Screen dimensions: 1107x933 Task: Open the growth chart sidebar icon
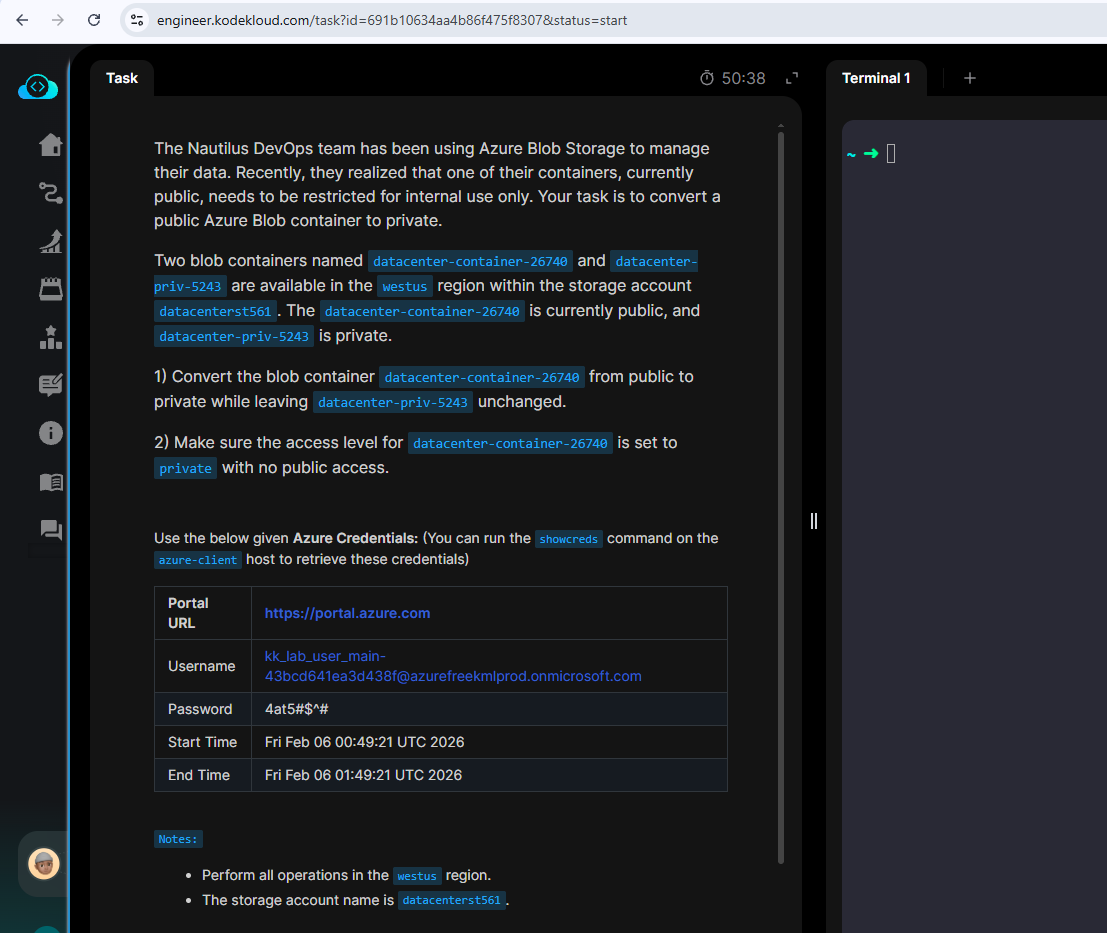[x=51, y=241]
